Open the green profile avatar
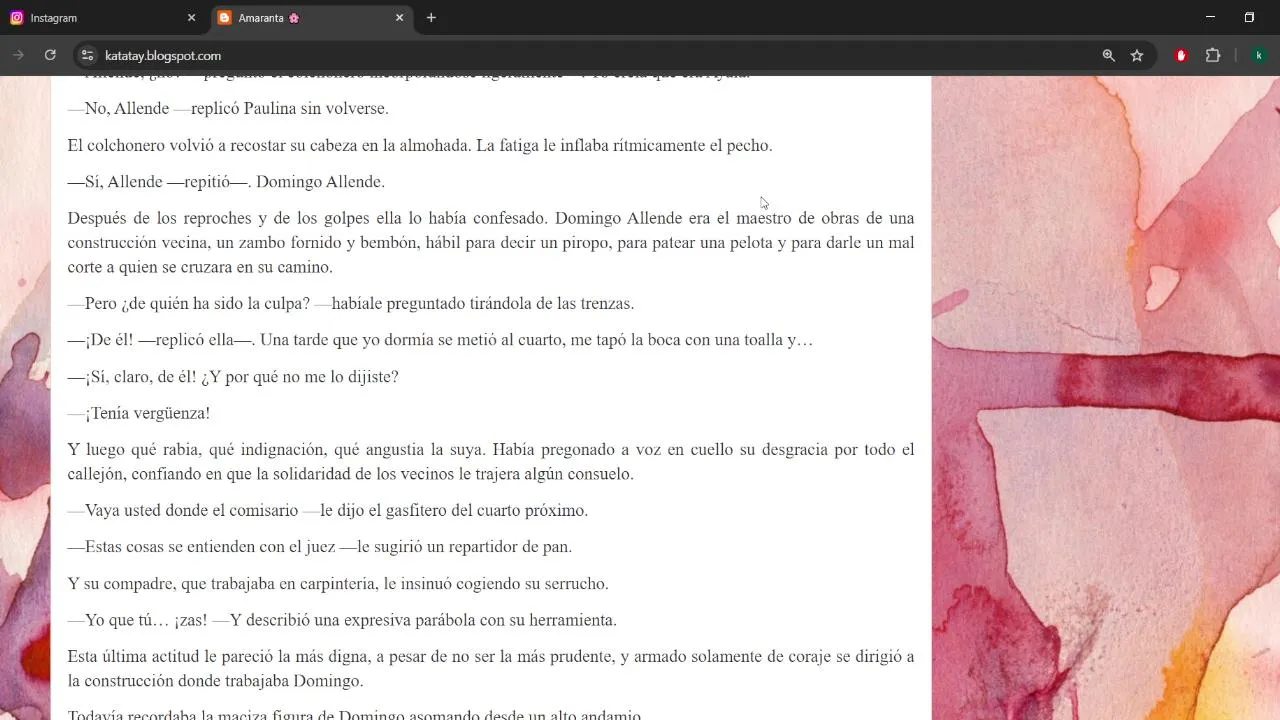This screenshot has height=720, width=1280. click(x=1259, y=56)
